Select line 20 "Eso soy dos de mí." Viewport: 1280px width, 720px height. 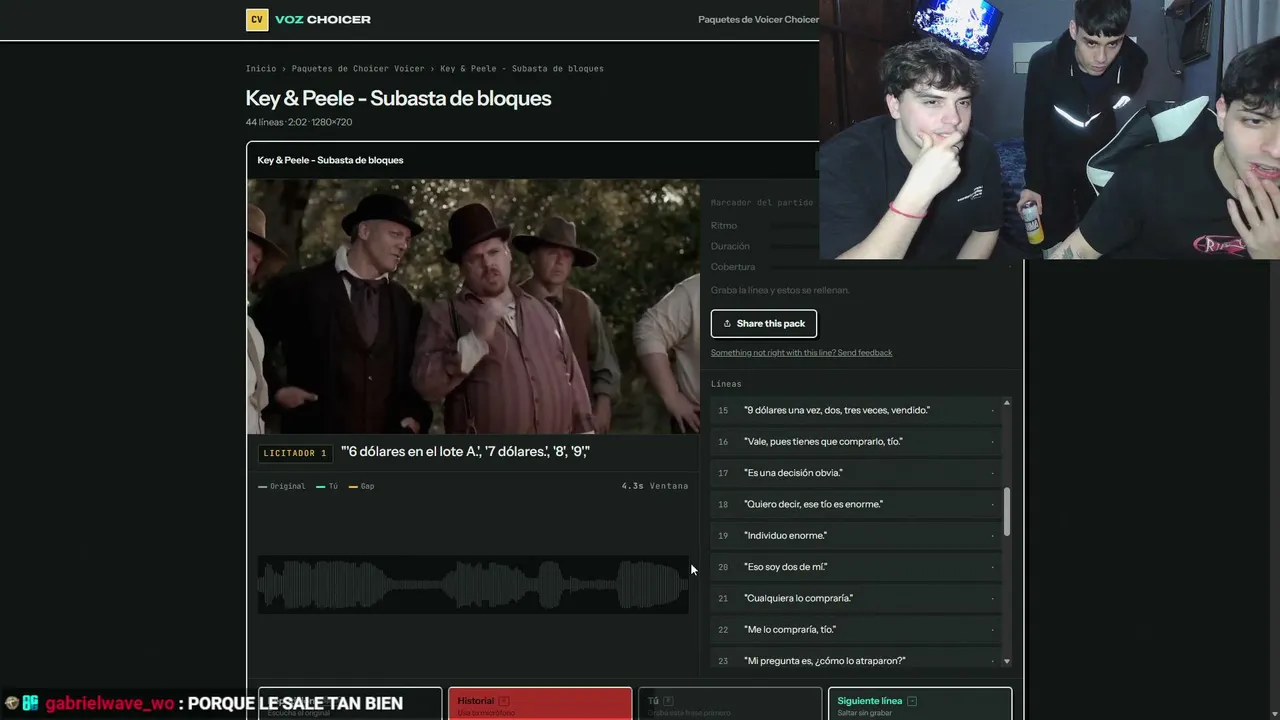pos(856,567)
